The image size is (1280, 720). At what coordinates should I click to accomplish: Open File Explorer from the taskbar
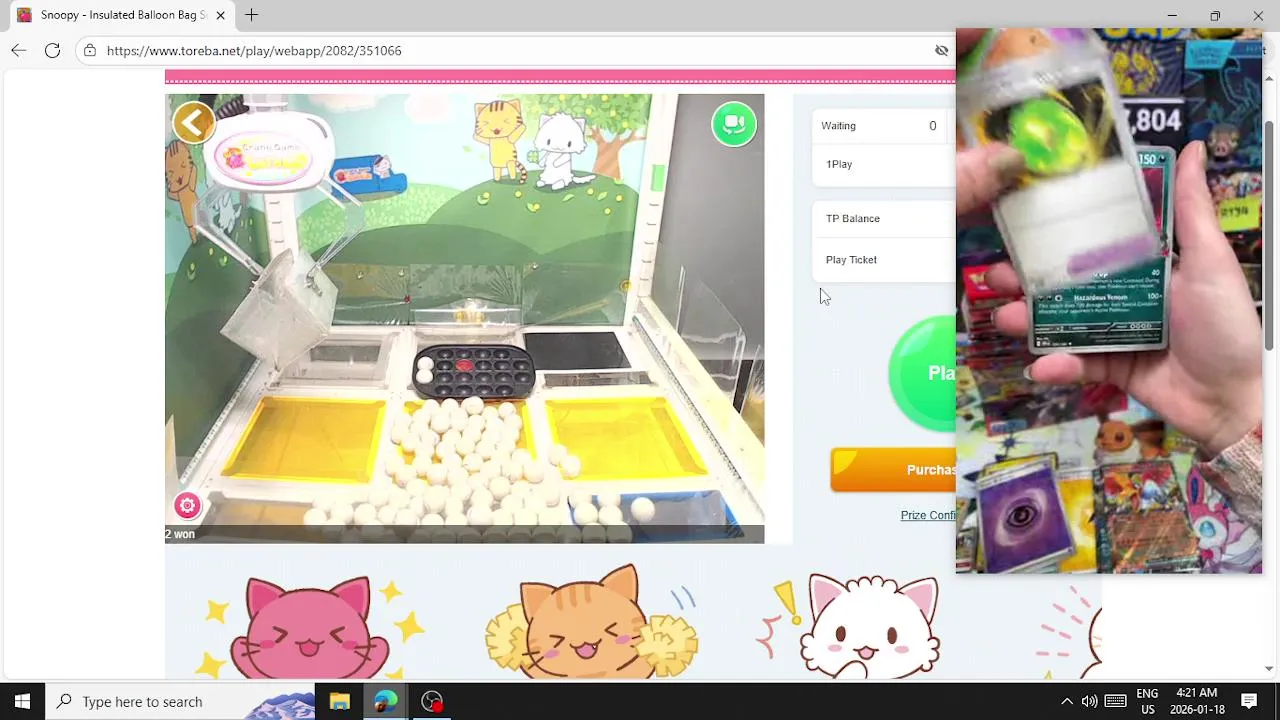340,701
